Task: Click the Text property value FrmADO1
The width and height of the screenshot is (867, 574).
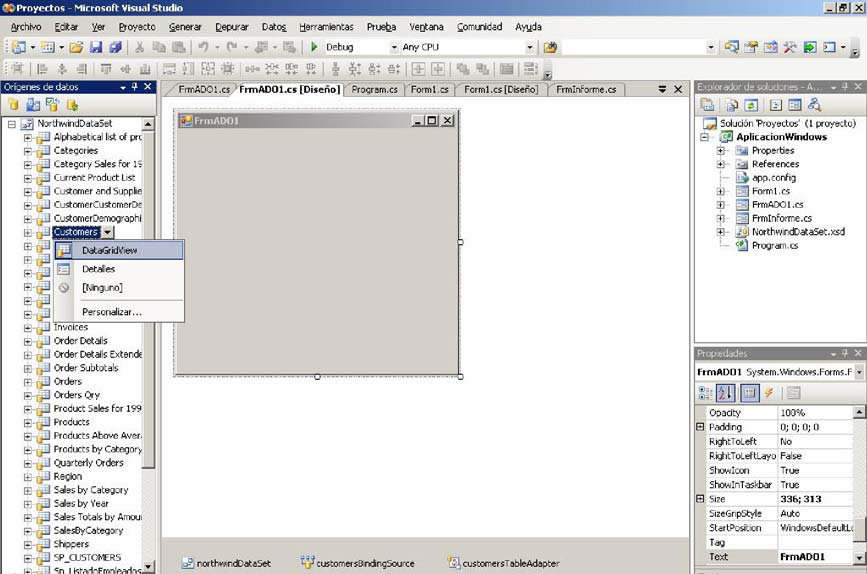Action: pyautogui.click(x=816, y=557)
